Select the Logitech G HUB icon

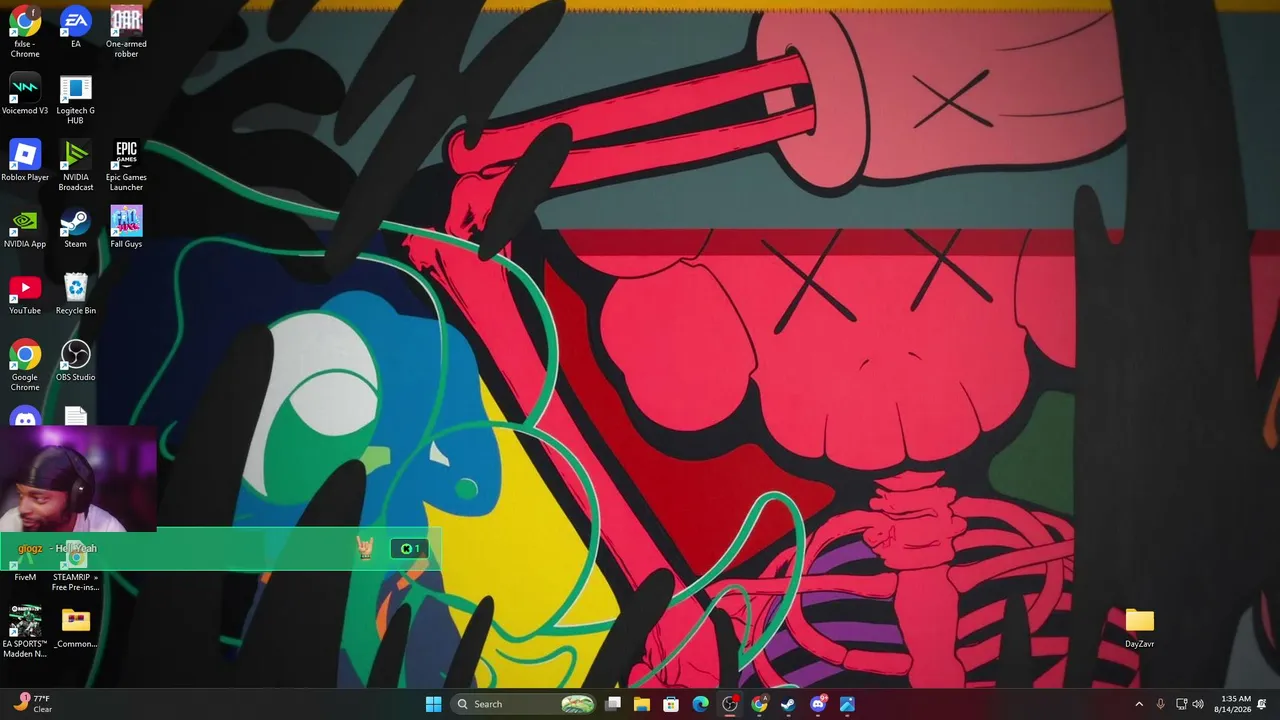coord(75,99)
